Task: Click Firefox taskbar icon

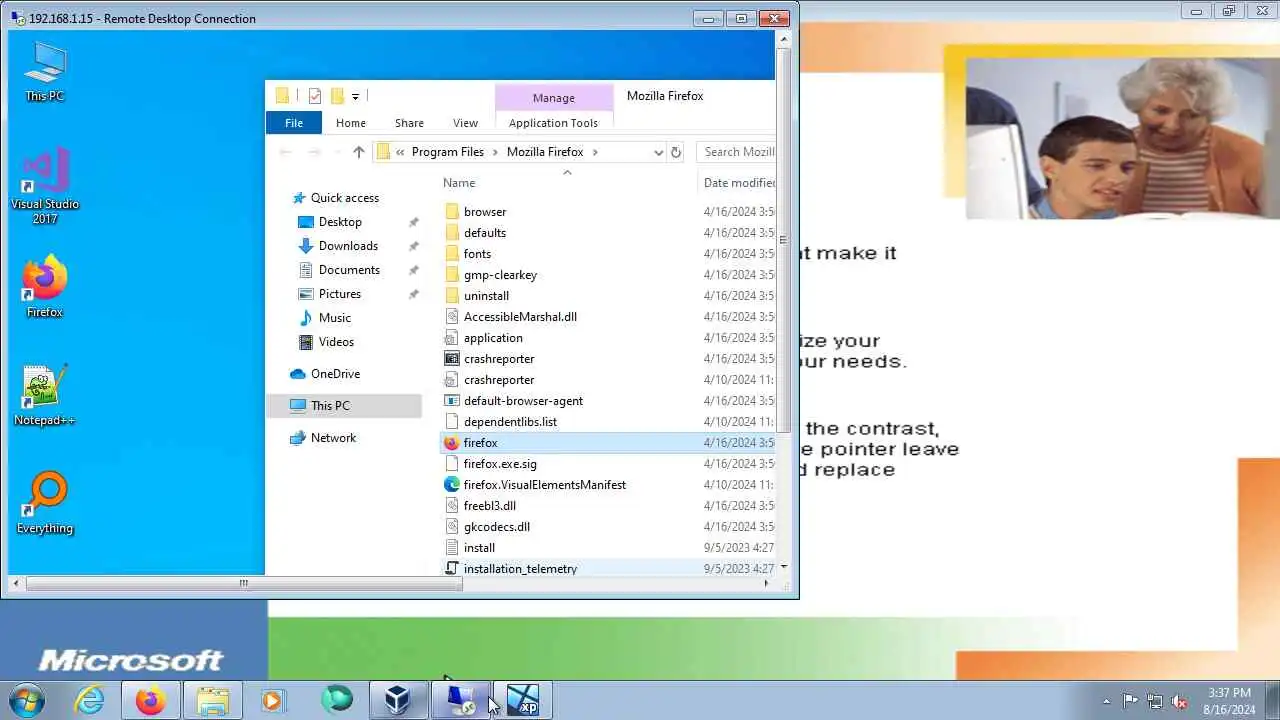Action: coord(151,700)
